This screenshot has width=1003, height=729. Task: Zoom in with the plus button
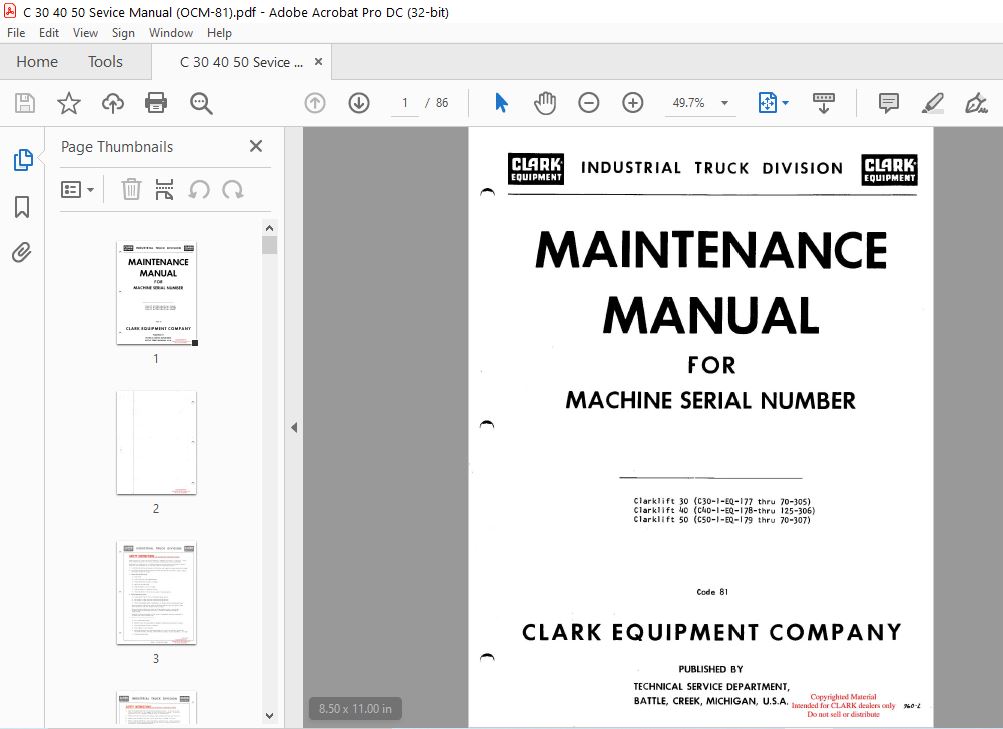tap(633, 103)
